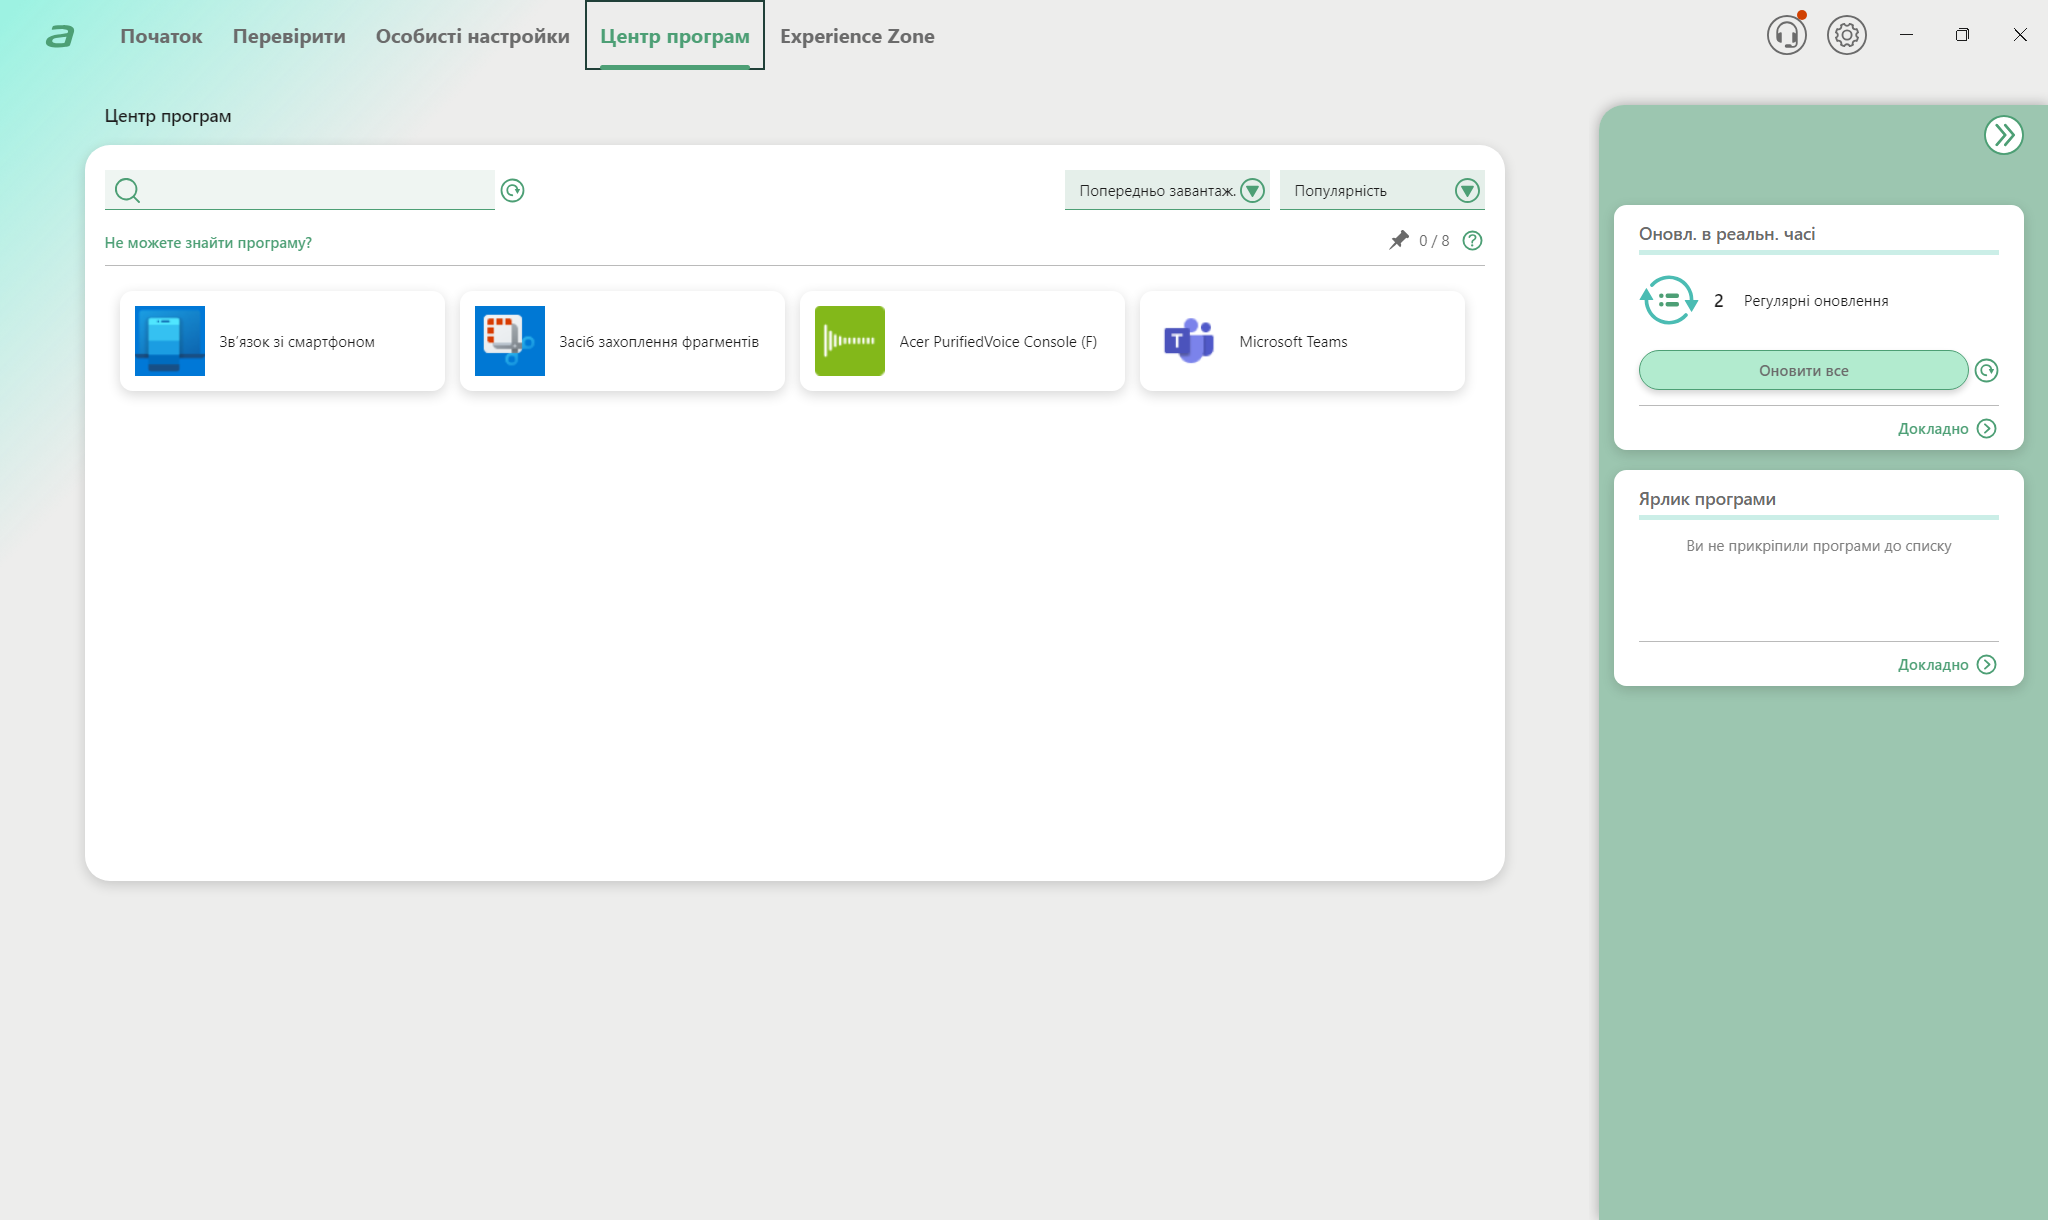Viewport: 2048px width, 1220px height.
Task: Click the Не можете знайти програму? link
Action: [x=208, y=243]
